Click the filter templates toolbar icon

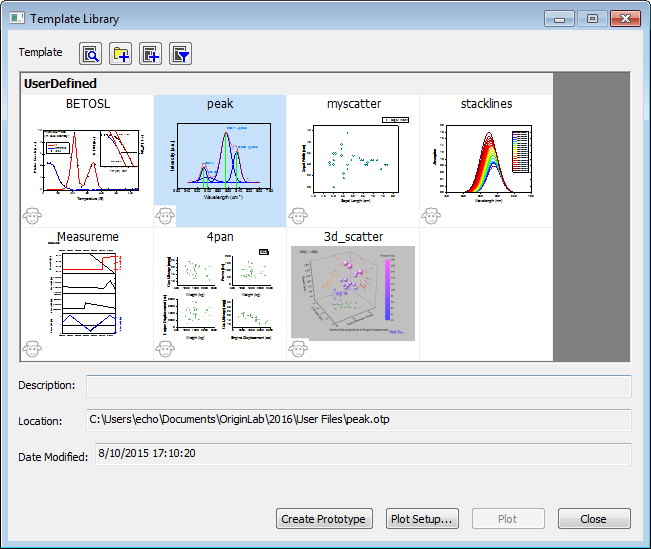tap(180, 54)
